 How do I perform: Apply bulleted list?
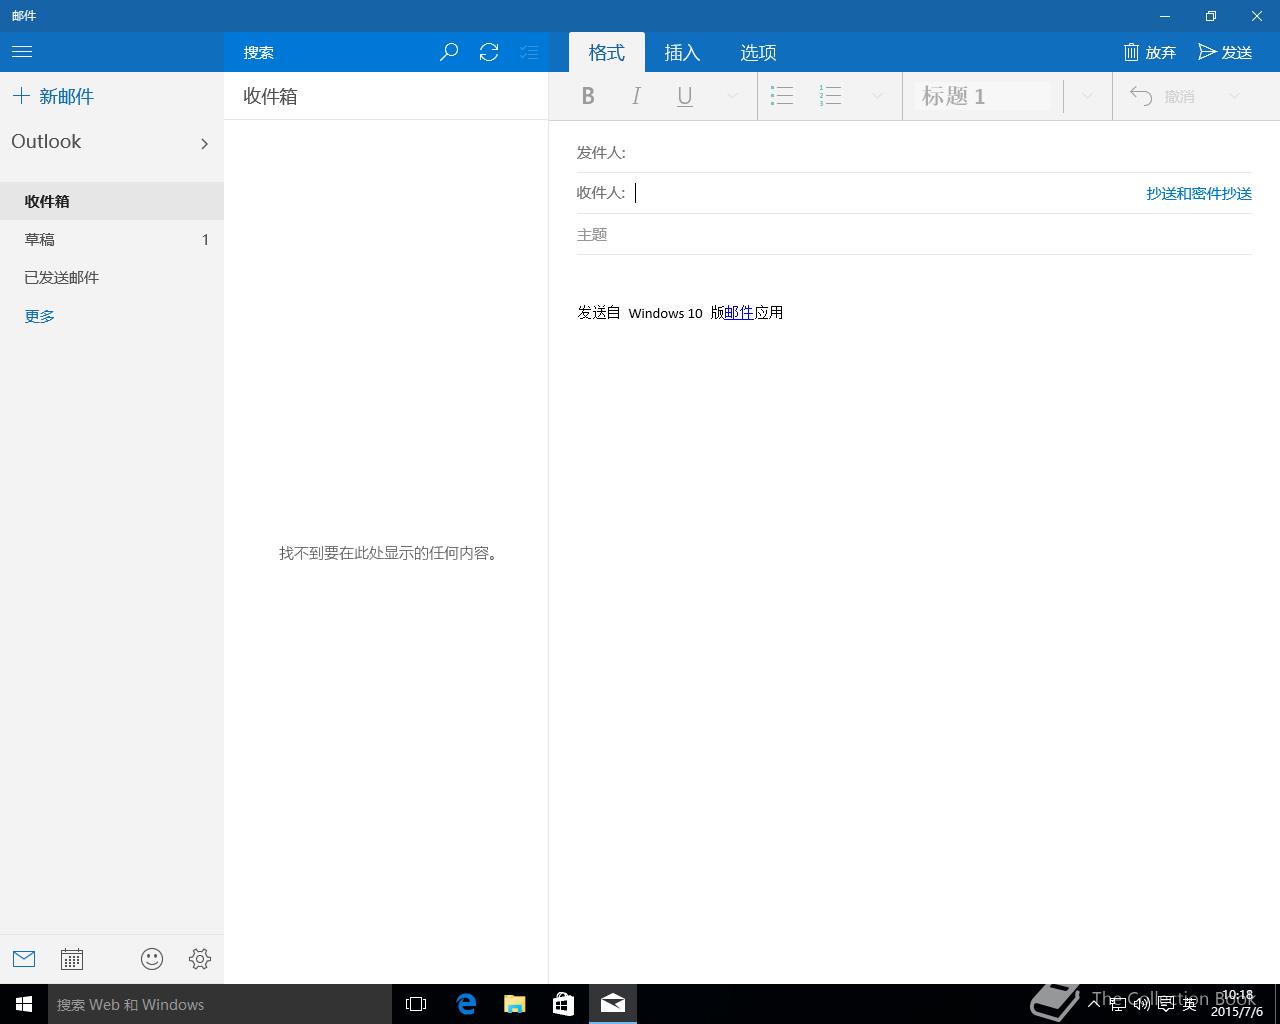click(782, 96)
